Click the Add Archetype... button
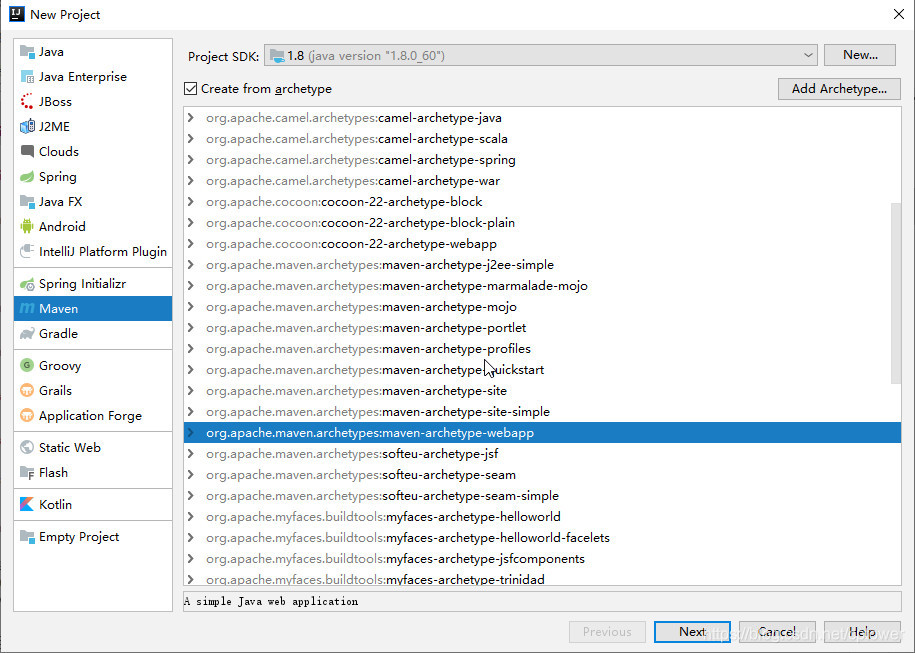Viewport: 915px width, 653px height. click(839, 89)
